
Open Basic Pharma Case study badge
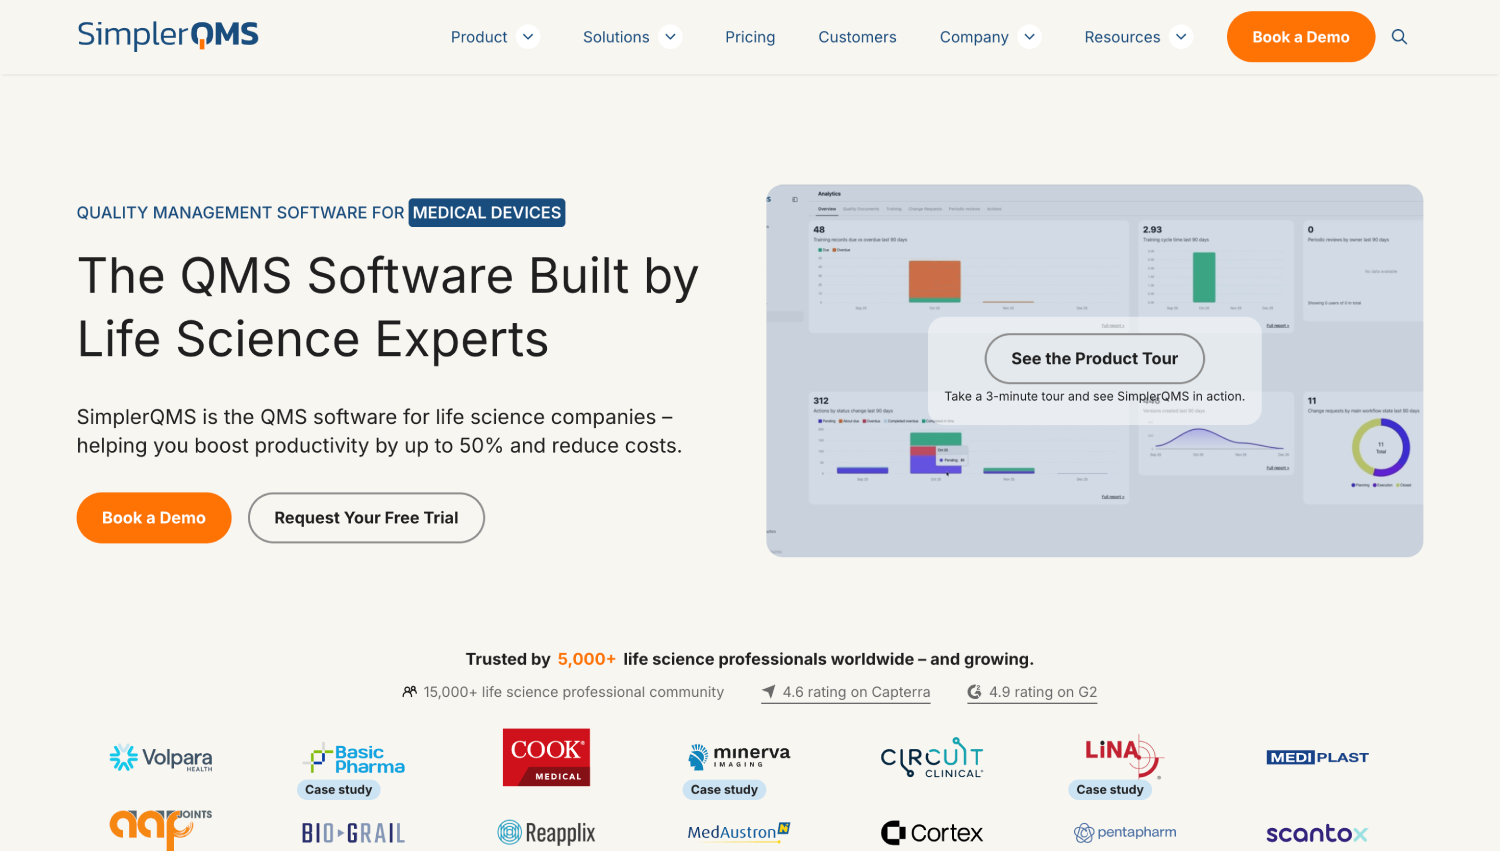(x=339, y=790)
